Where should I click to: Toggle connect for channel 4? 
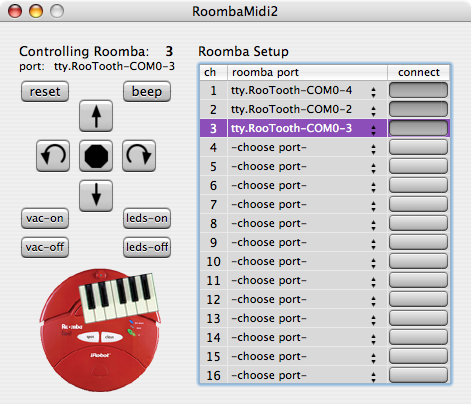coord(418,147)
